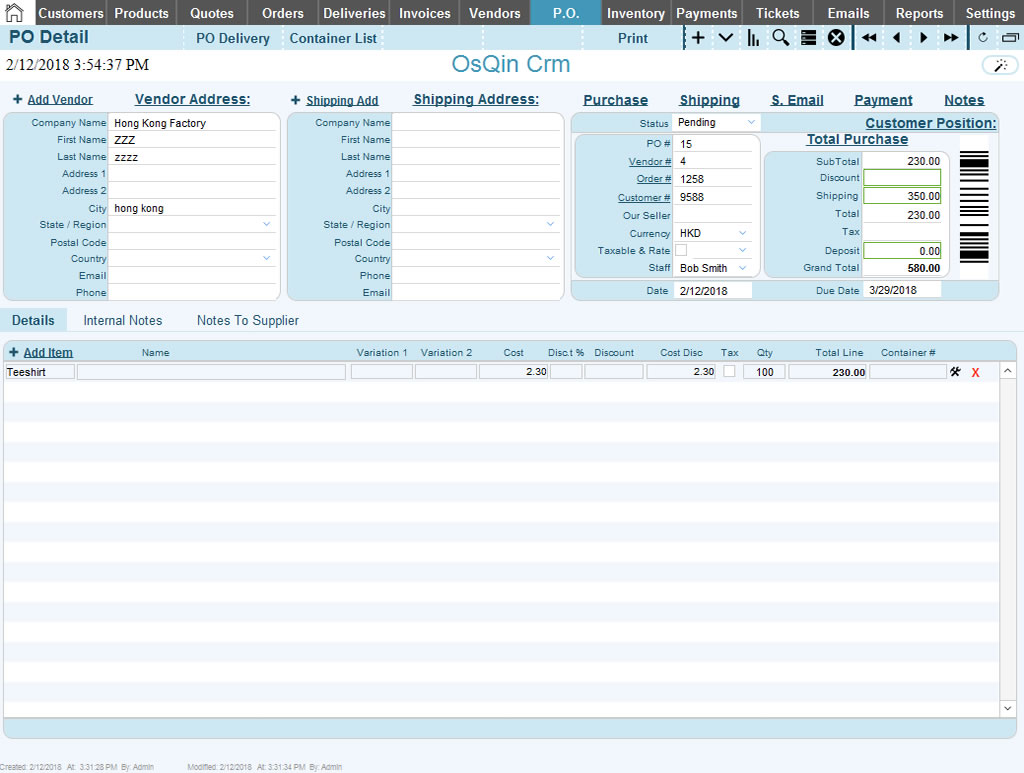Open the Staff dropdown showing Bob Smith
Viewport: 1024px width, 773px height.
(743, 268)
